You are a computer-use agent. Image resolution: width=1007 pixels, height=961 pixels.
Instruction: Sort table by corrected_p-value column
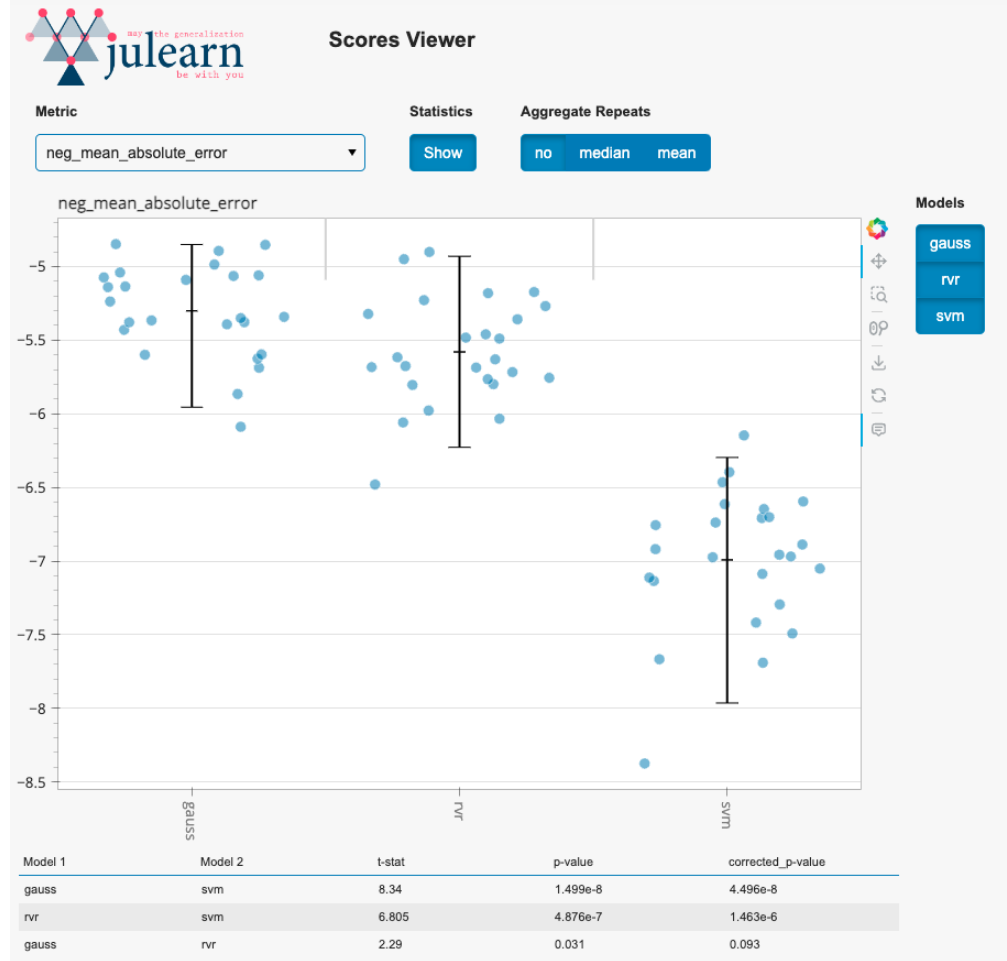point(776,861)
